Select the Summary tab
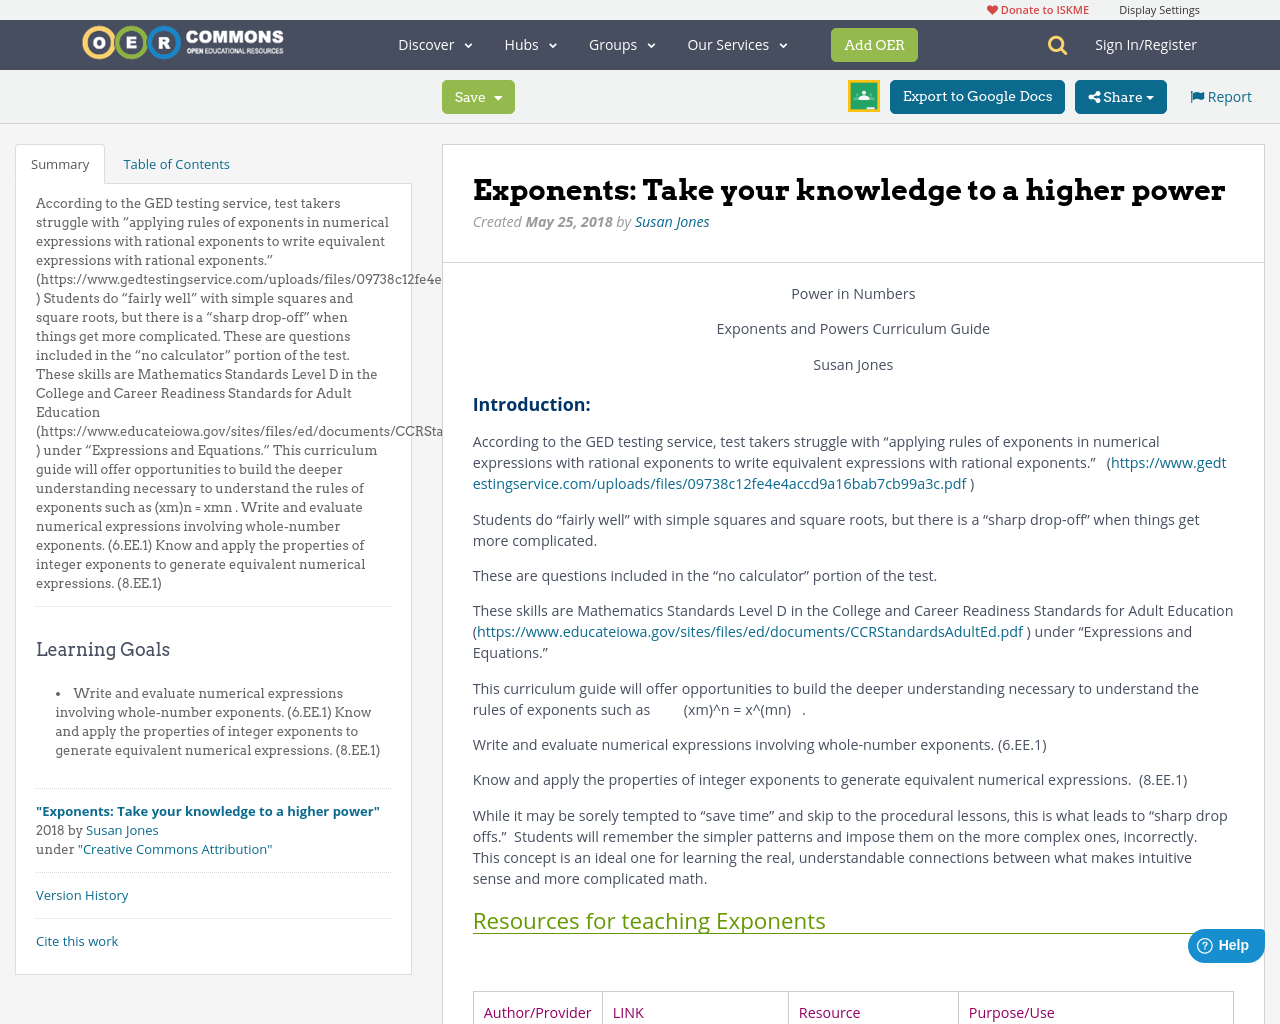 click(60, 162)
